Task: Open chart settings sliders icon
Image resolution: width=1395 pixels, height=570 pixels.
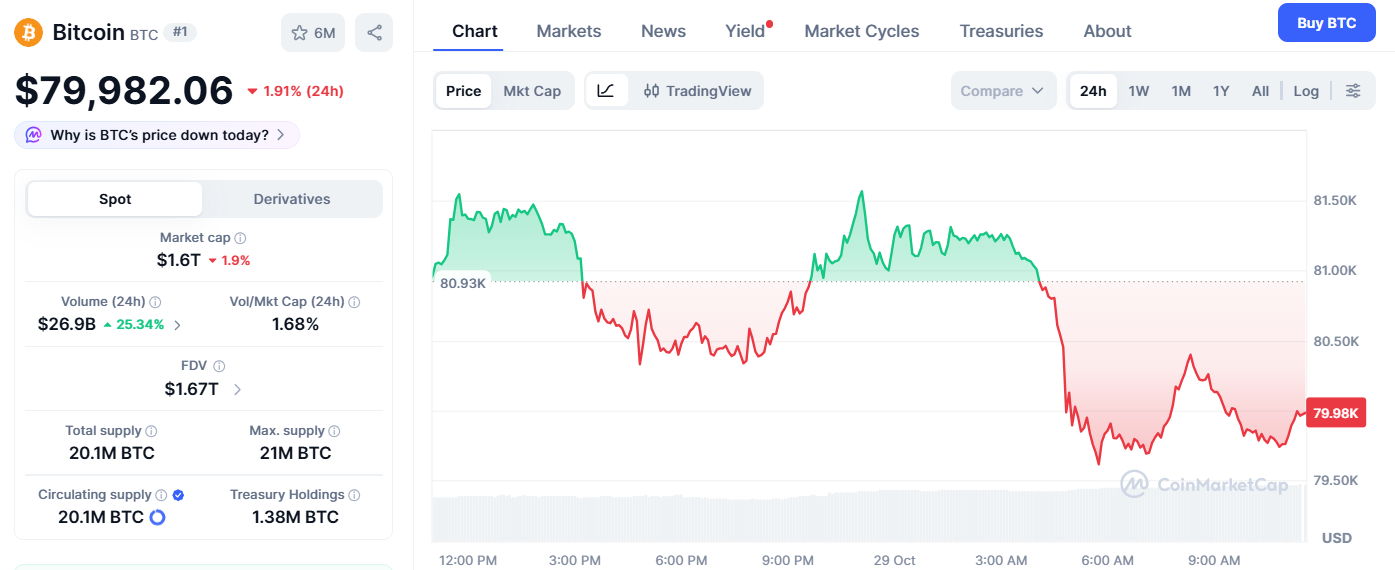Action: click(1353, 91)
